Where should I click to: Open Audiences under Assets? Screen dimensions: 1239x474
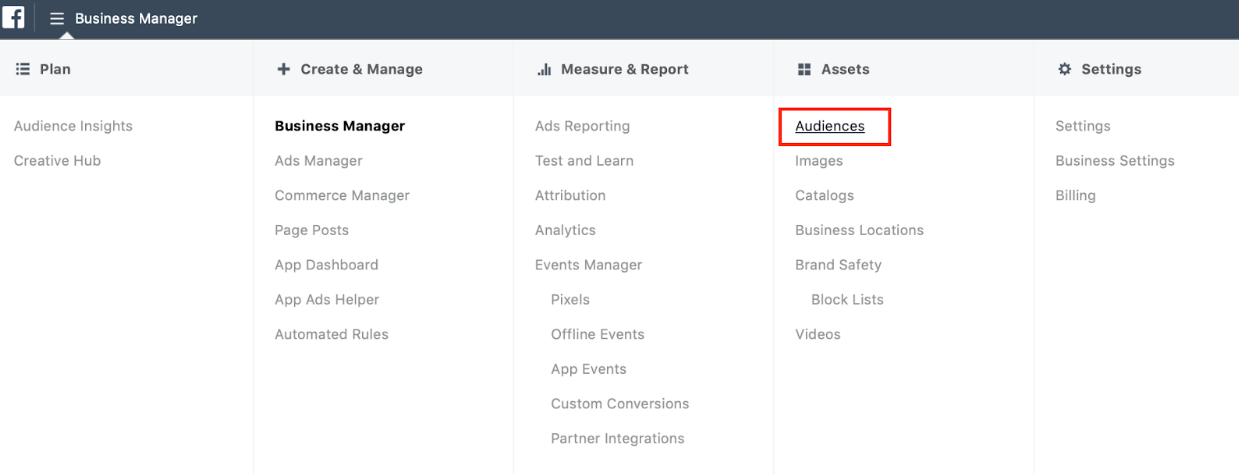pos(830,126)
